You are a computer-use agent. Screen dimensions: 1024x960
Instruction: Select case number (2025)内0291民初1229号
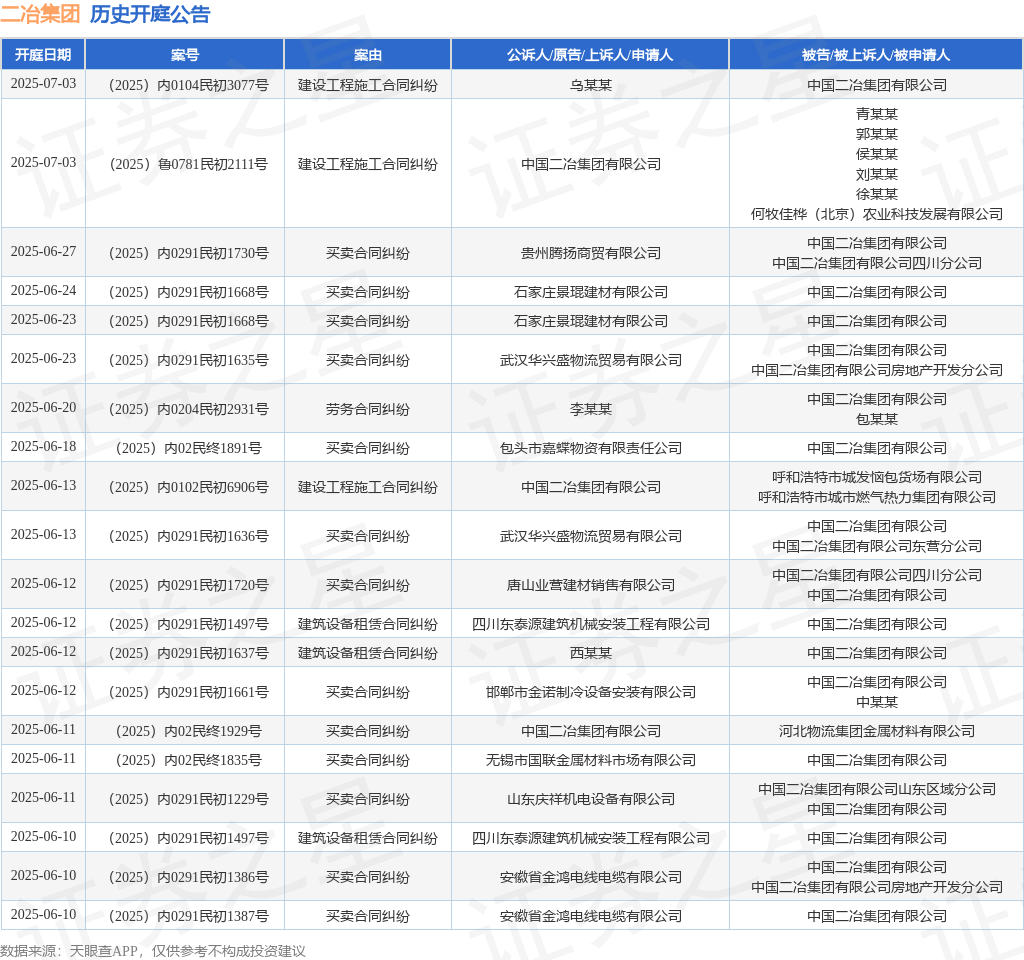(x=185, y=799)
